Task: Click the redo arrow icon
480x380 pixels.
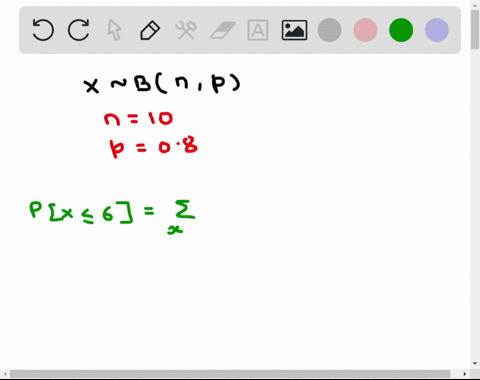Action: (79, 30)
